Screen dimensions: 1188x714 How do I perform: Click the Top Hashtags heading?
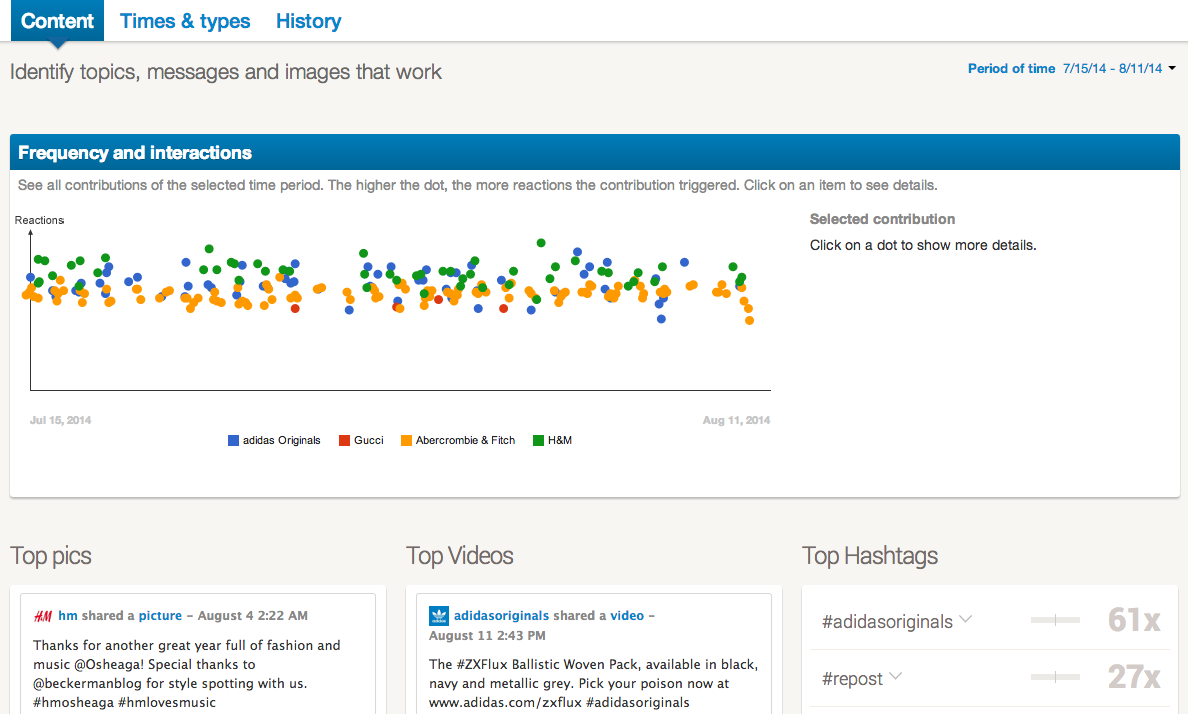pos(870,556)
